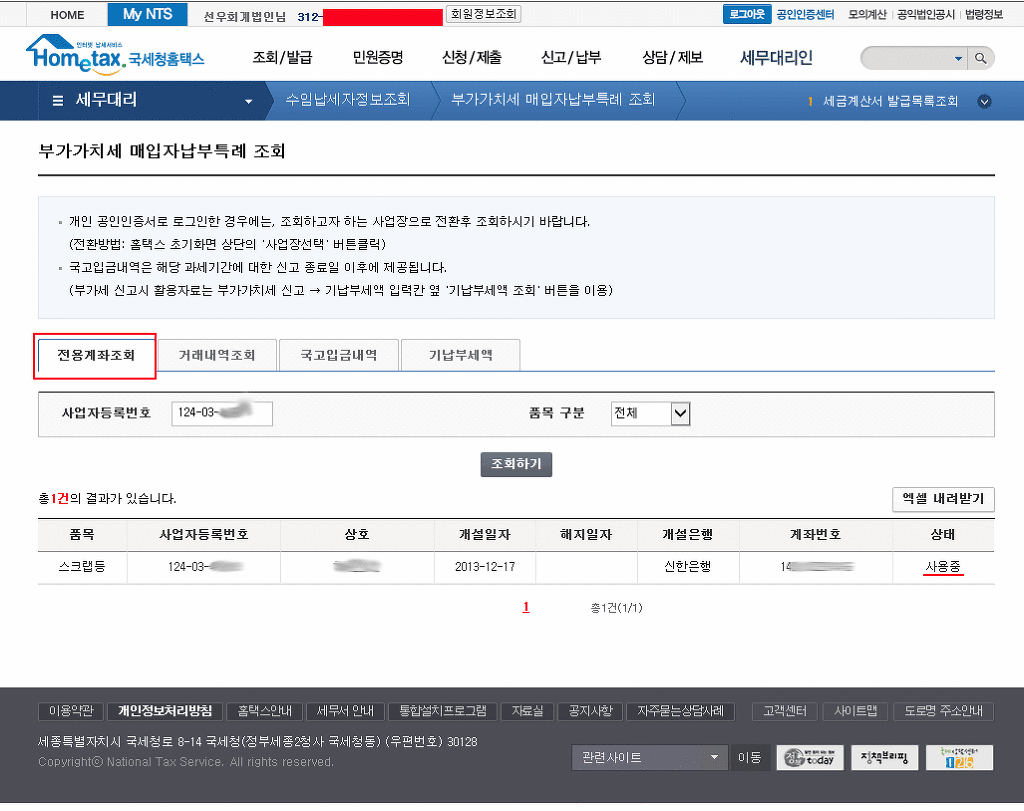Switch to the 국고입금내역 tab

pyautogui.click(x=339, y=355)
